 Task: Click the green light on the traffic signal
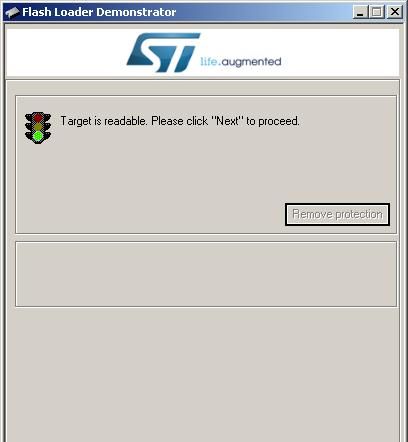38,136
